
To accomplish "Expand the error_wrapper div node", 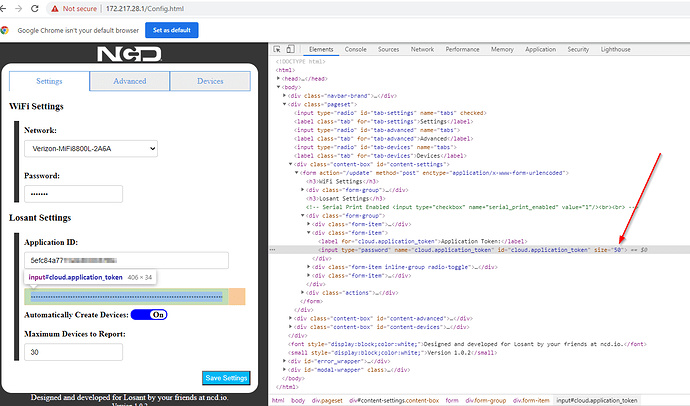I will (x=285, y=361).
